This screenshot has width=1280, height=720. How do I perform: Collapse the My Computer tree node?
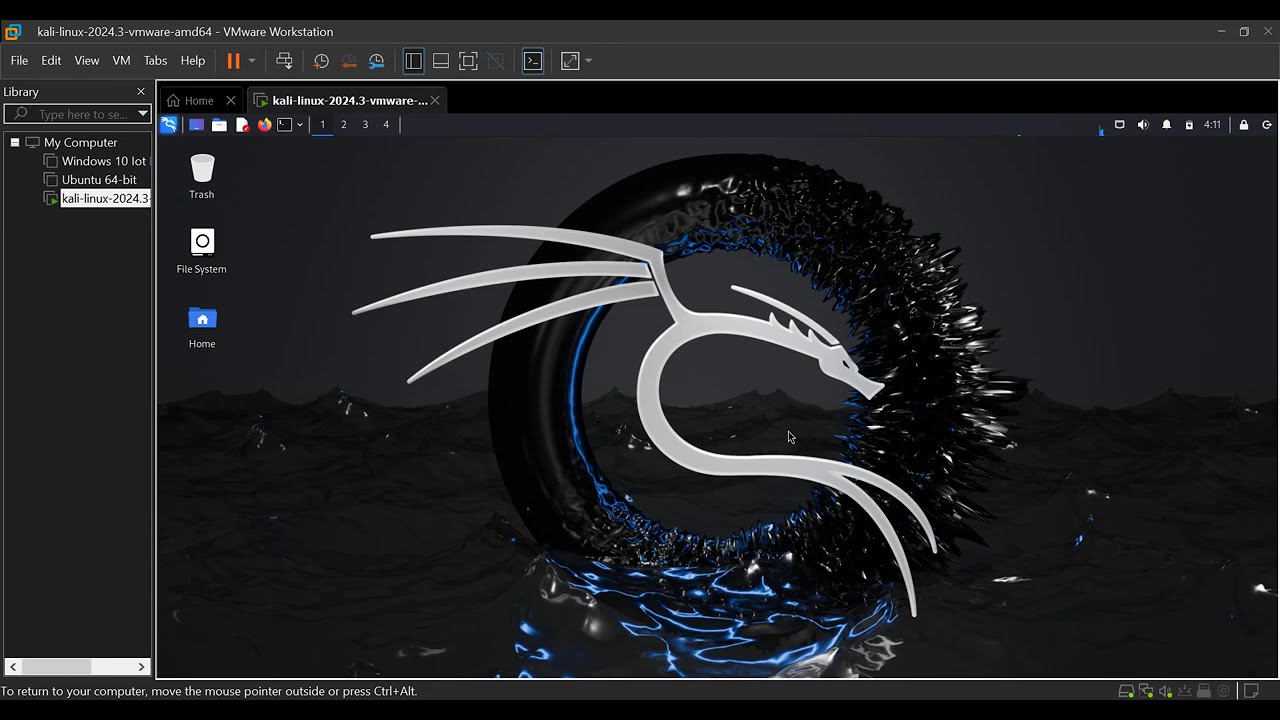pos(15,142)
